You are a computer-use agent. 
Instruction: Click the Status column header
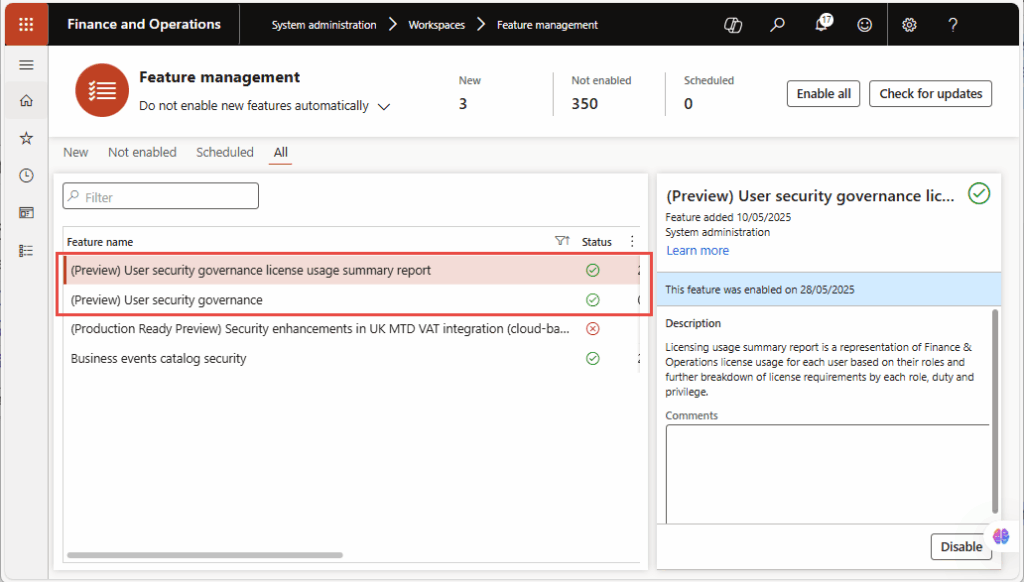coord(597,242)
